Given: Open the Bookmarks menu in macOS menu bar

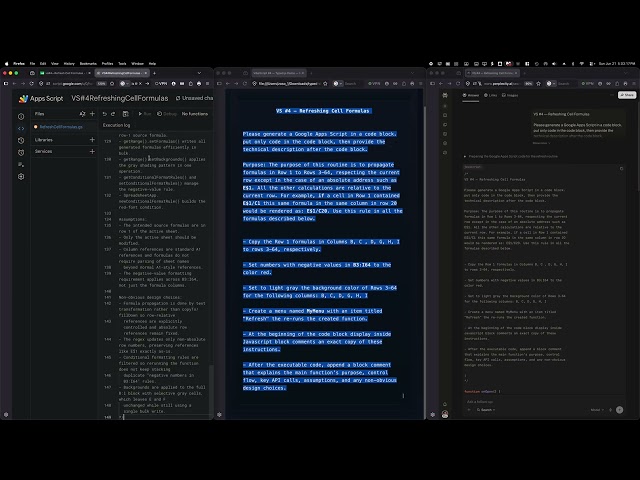Looking at the screenshot, I should point(88,64).
